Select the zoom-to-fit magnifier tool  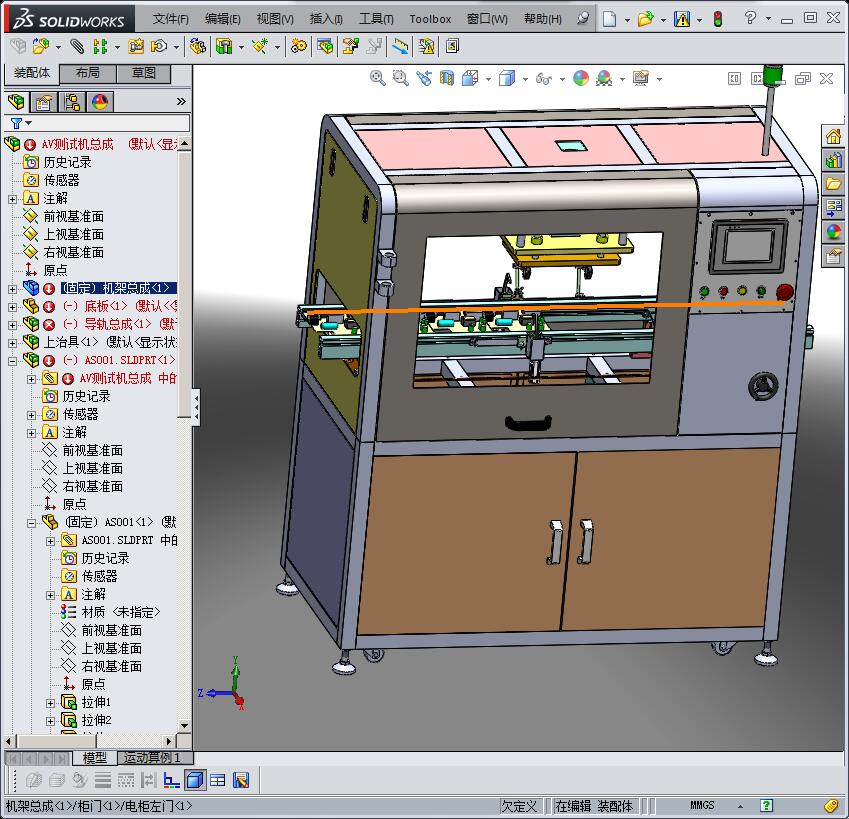(377, 77)
